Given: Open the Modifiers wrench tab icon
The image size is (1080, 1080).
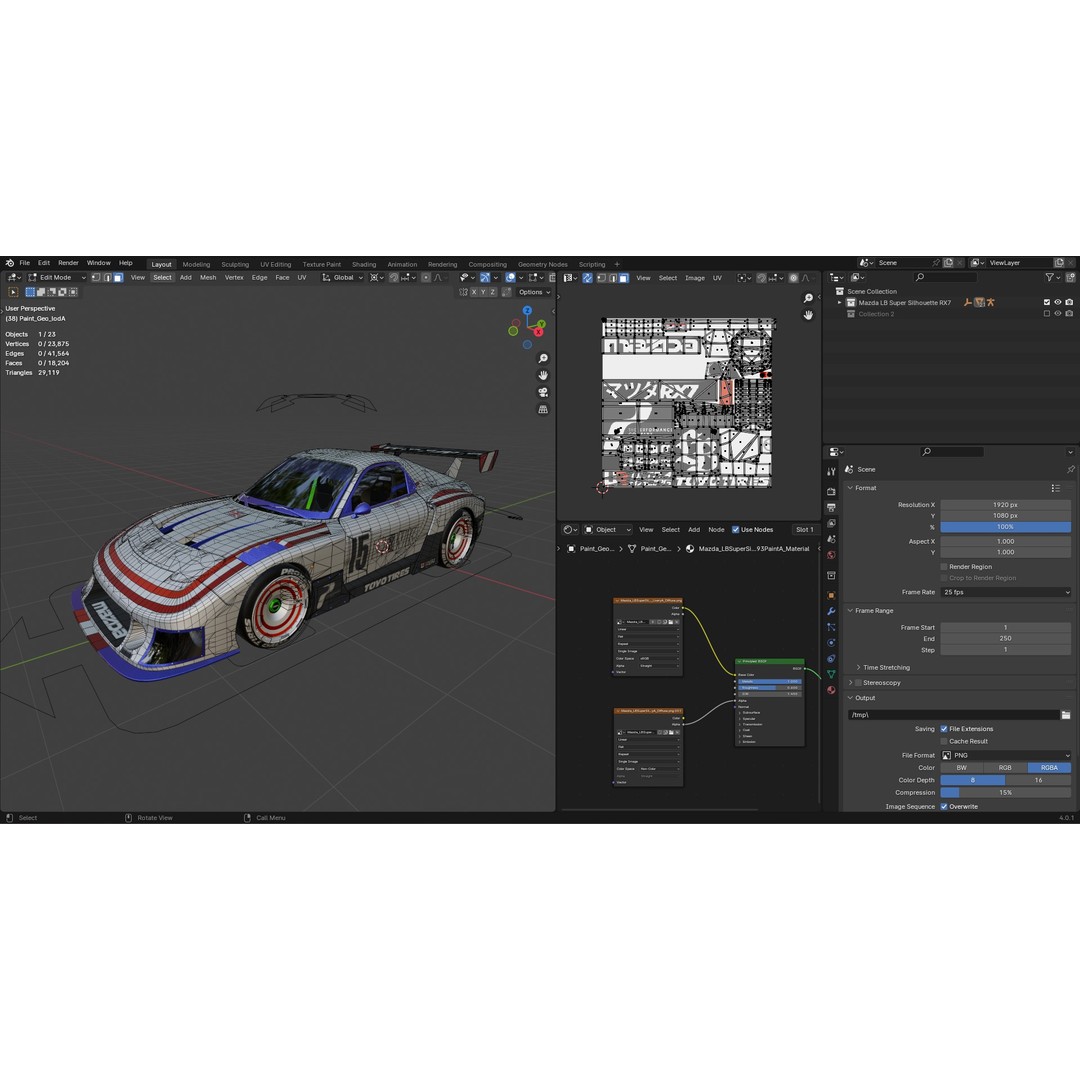Looking at the screenshot, I should [x=831, y=611].
